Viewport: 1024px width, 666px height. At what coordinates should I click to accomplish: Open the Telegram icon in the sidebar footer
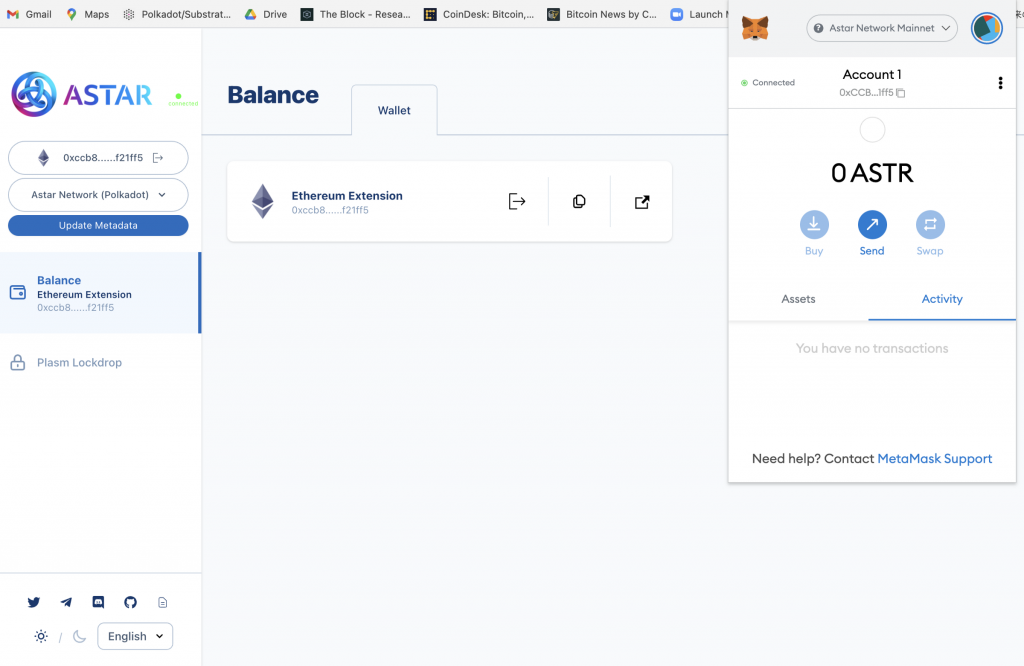pyautogui.click(x=66, y=602)
